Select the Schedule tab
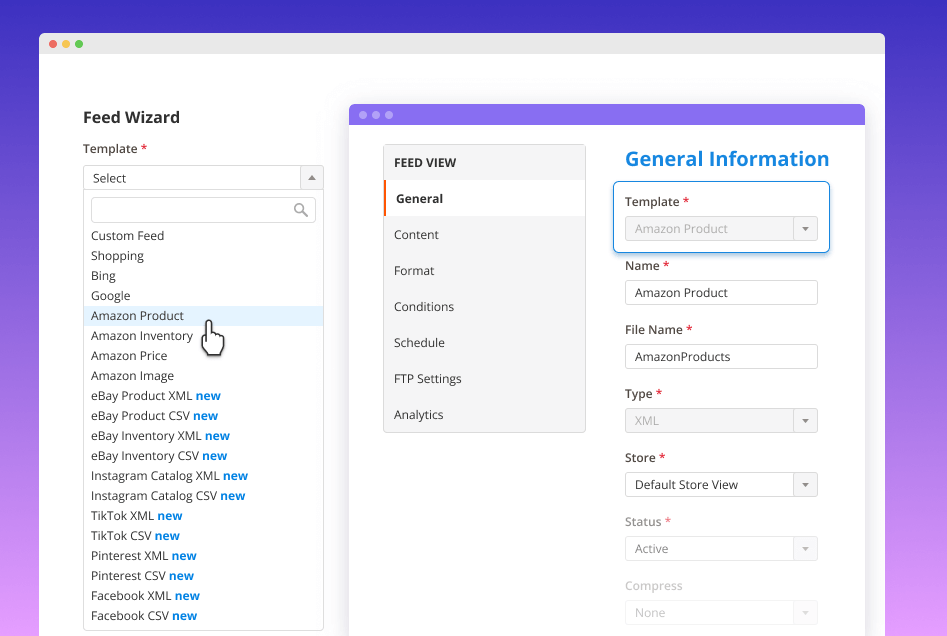The image size is (947, 636). [419, 342]
